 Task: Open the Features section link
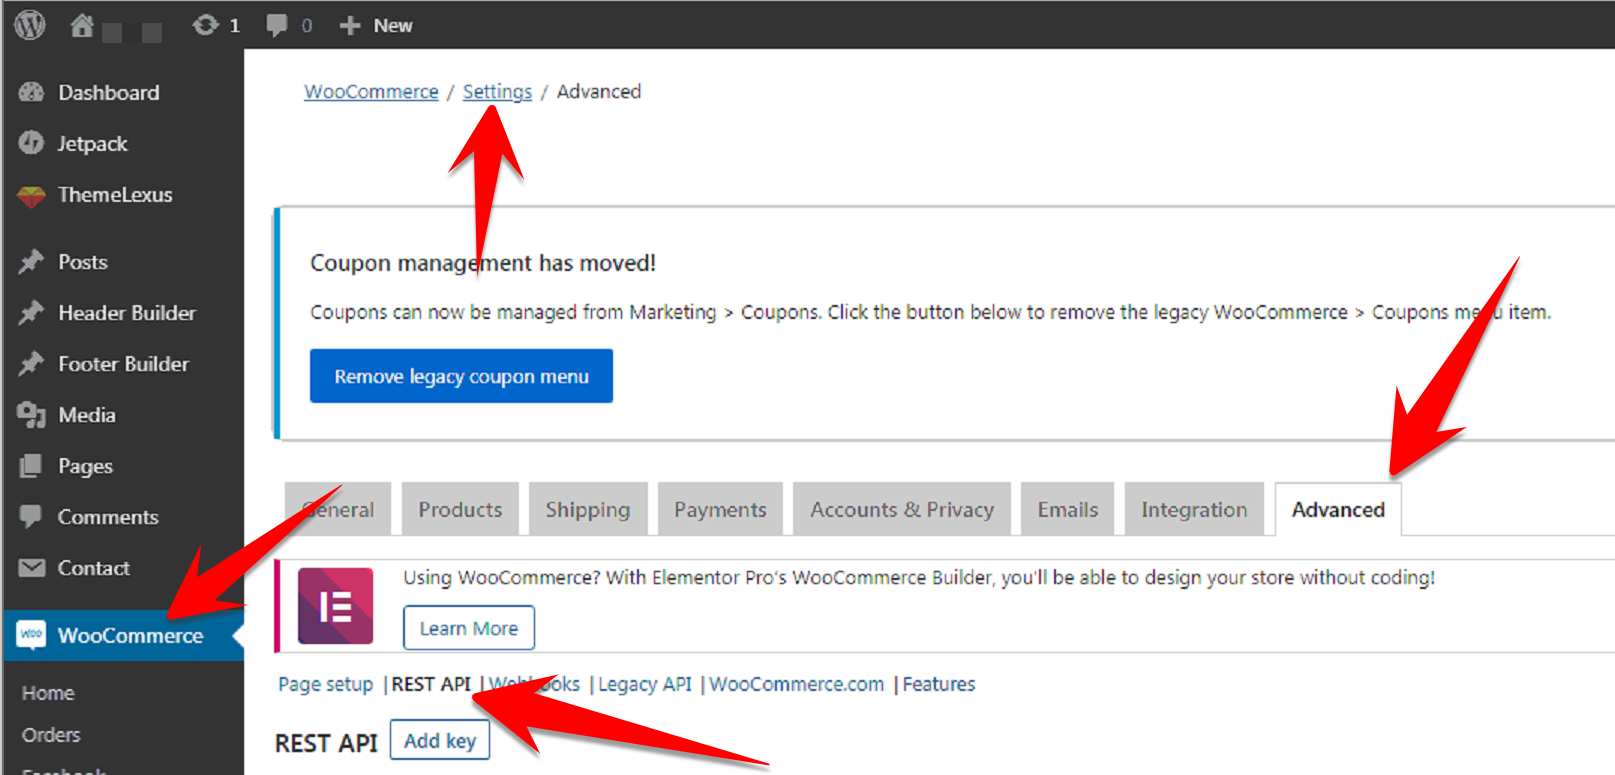(939, 684)
